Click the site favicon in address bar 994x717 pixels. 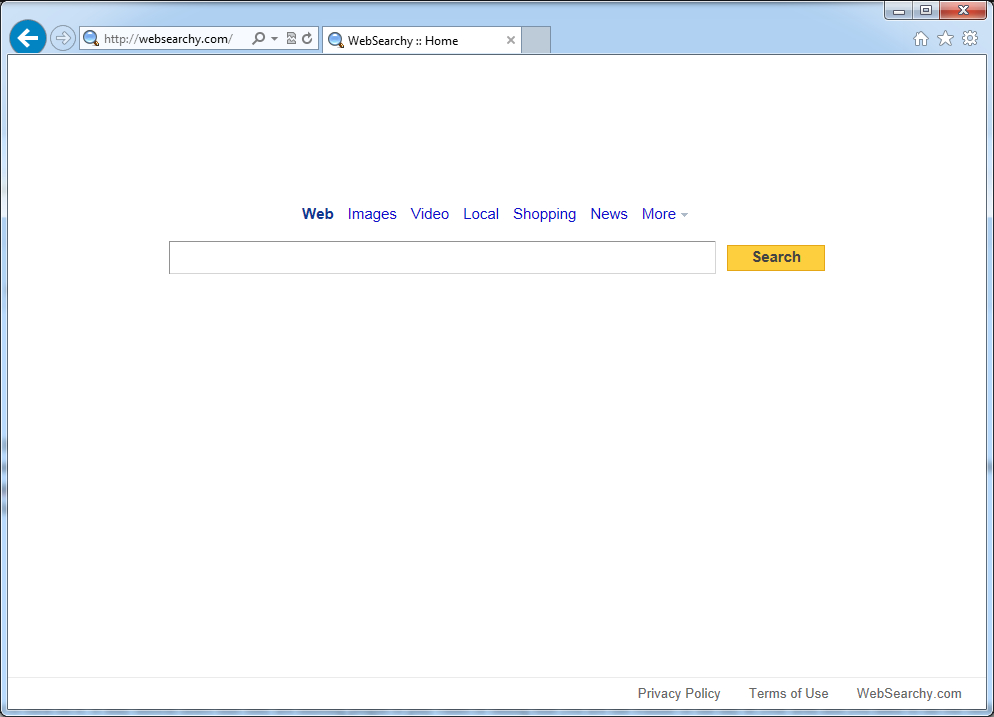pyautogui.click(x=91, y=39)
